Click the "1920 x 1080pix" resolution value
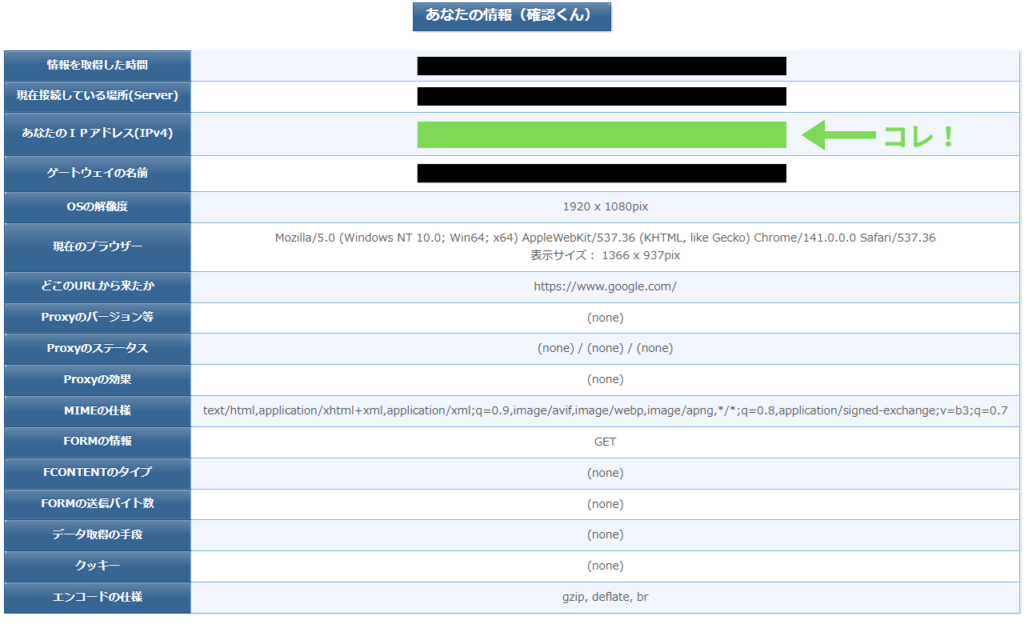Image resolution: width=1024 pixels, height=624 pixels. tap(605, 207)
